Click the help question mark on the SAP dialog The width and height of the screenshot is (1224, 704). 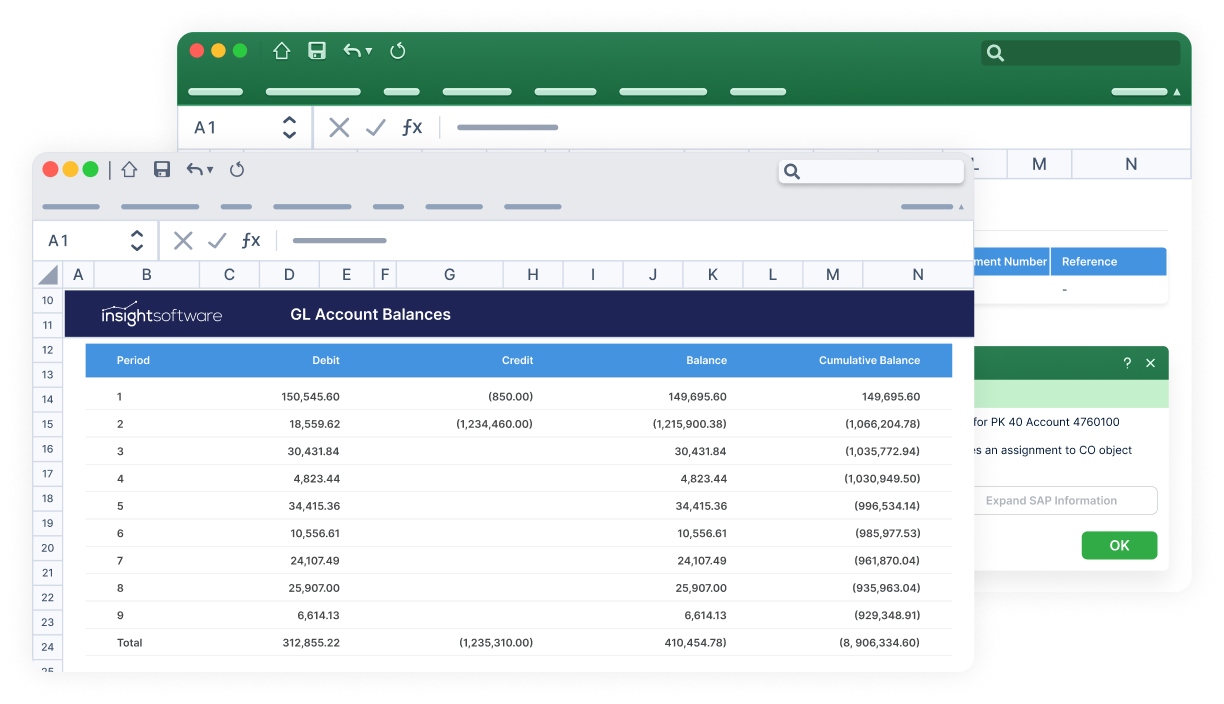[1126, 363]
